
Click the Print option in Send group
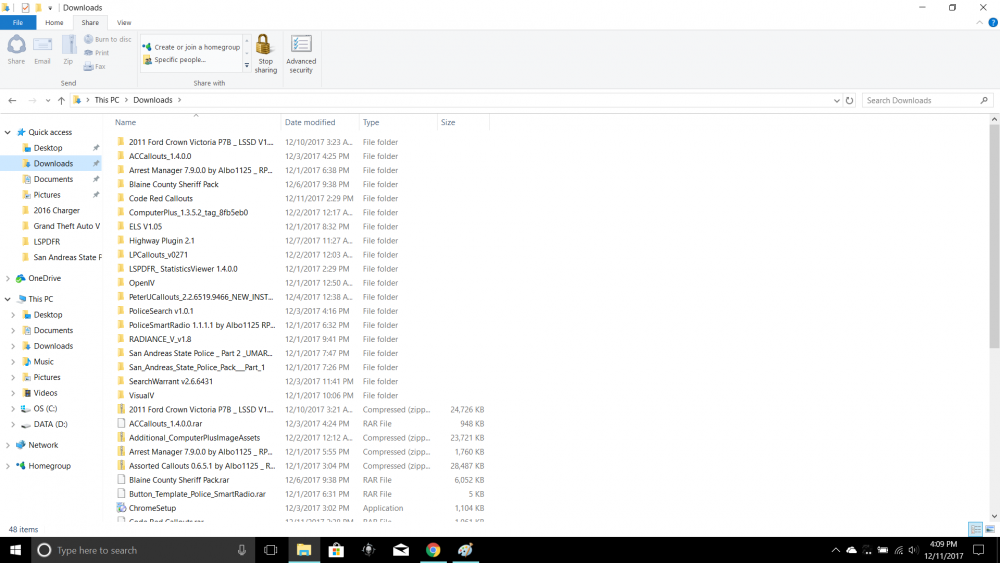click(x=96, y=53)
